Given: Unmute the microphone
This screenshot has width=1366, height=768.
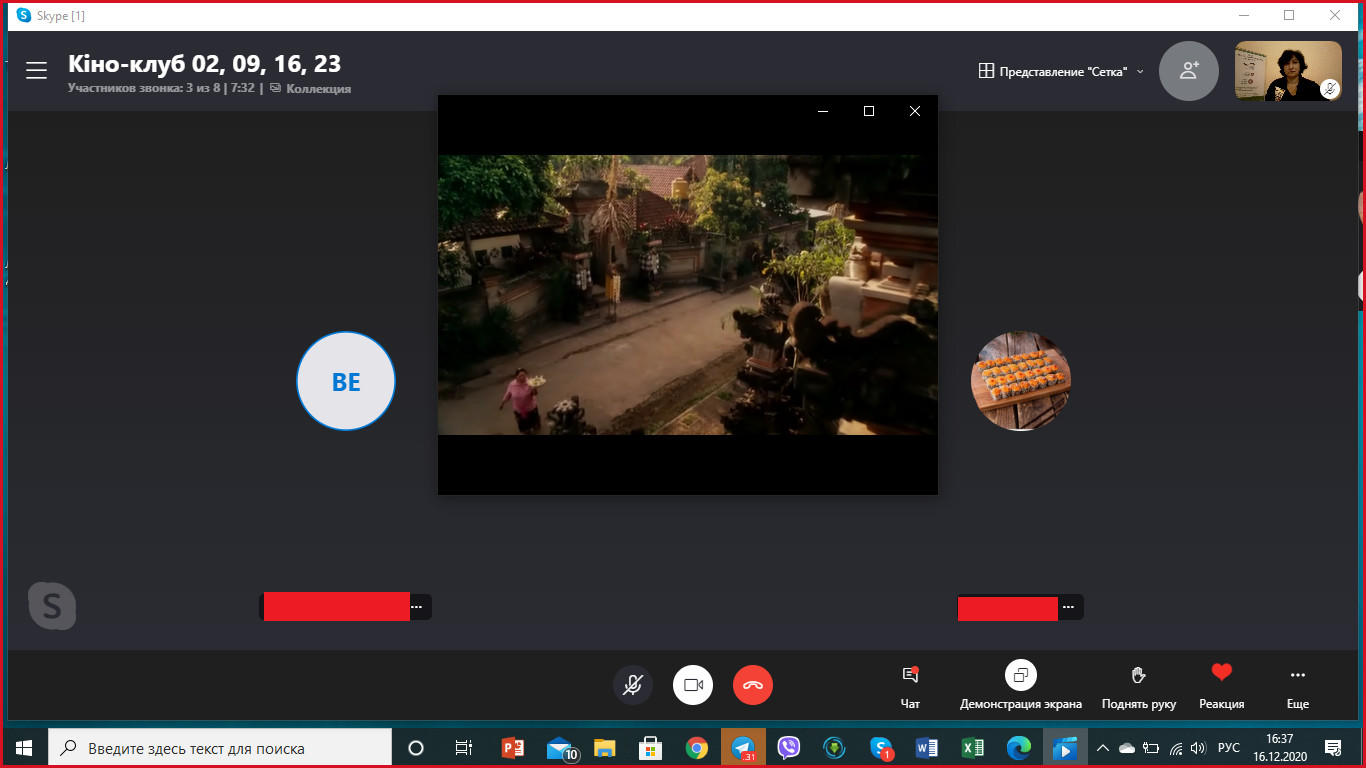Looking at the screenshot, I should [633, 685].
